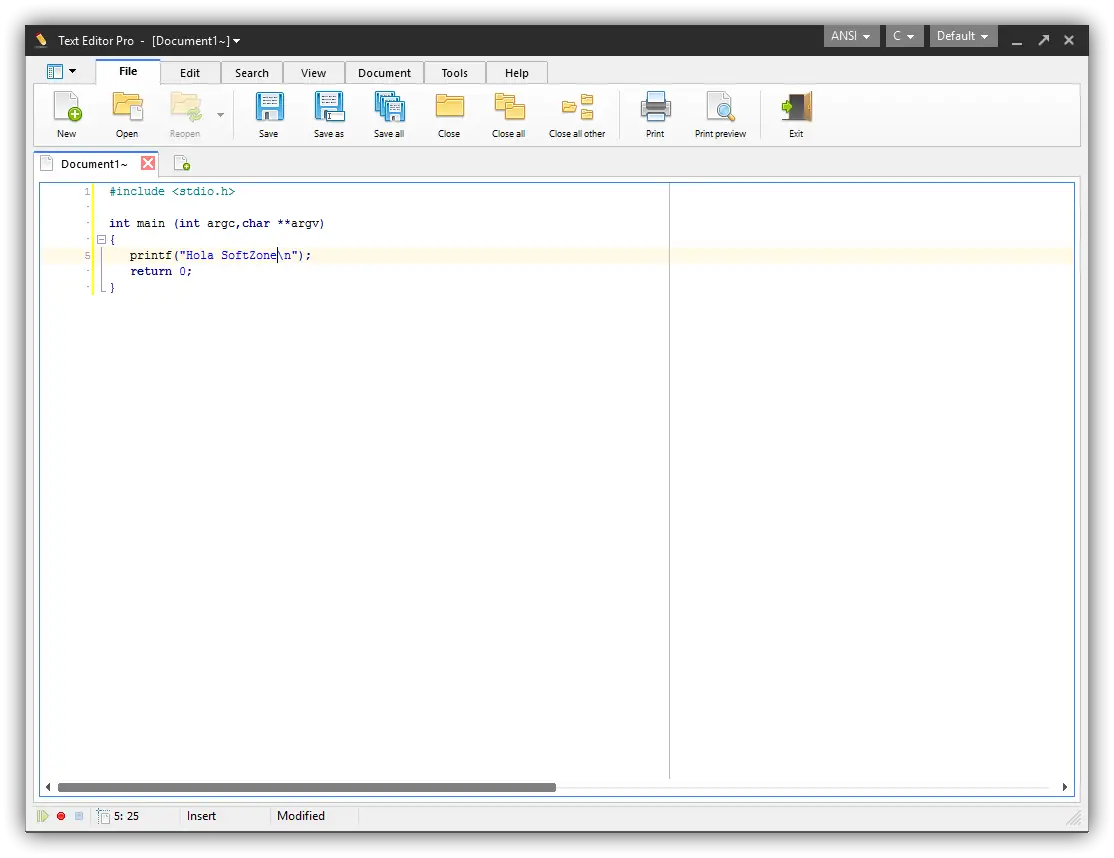This screenshot has height=858, width=1114.
Task: Open the Document ribbon tab
Action: [384, 72]
